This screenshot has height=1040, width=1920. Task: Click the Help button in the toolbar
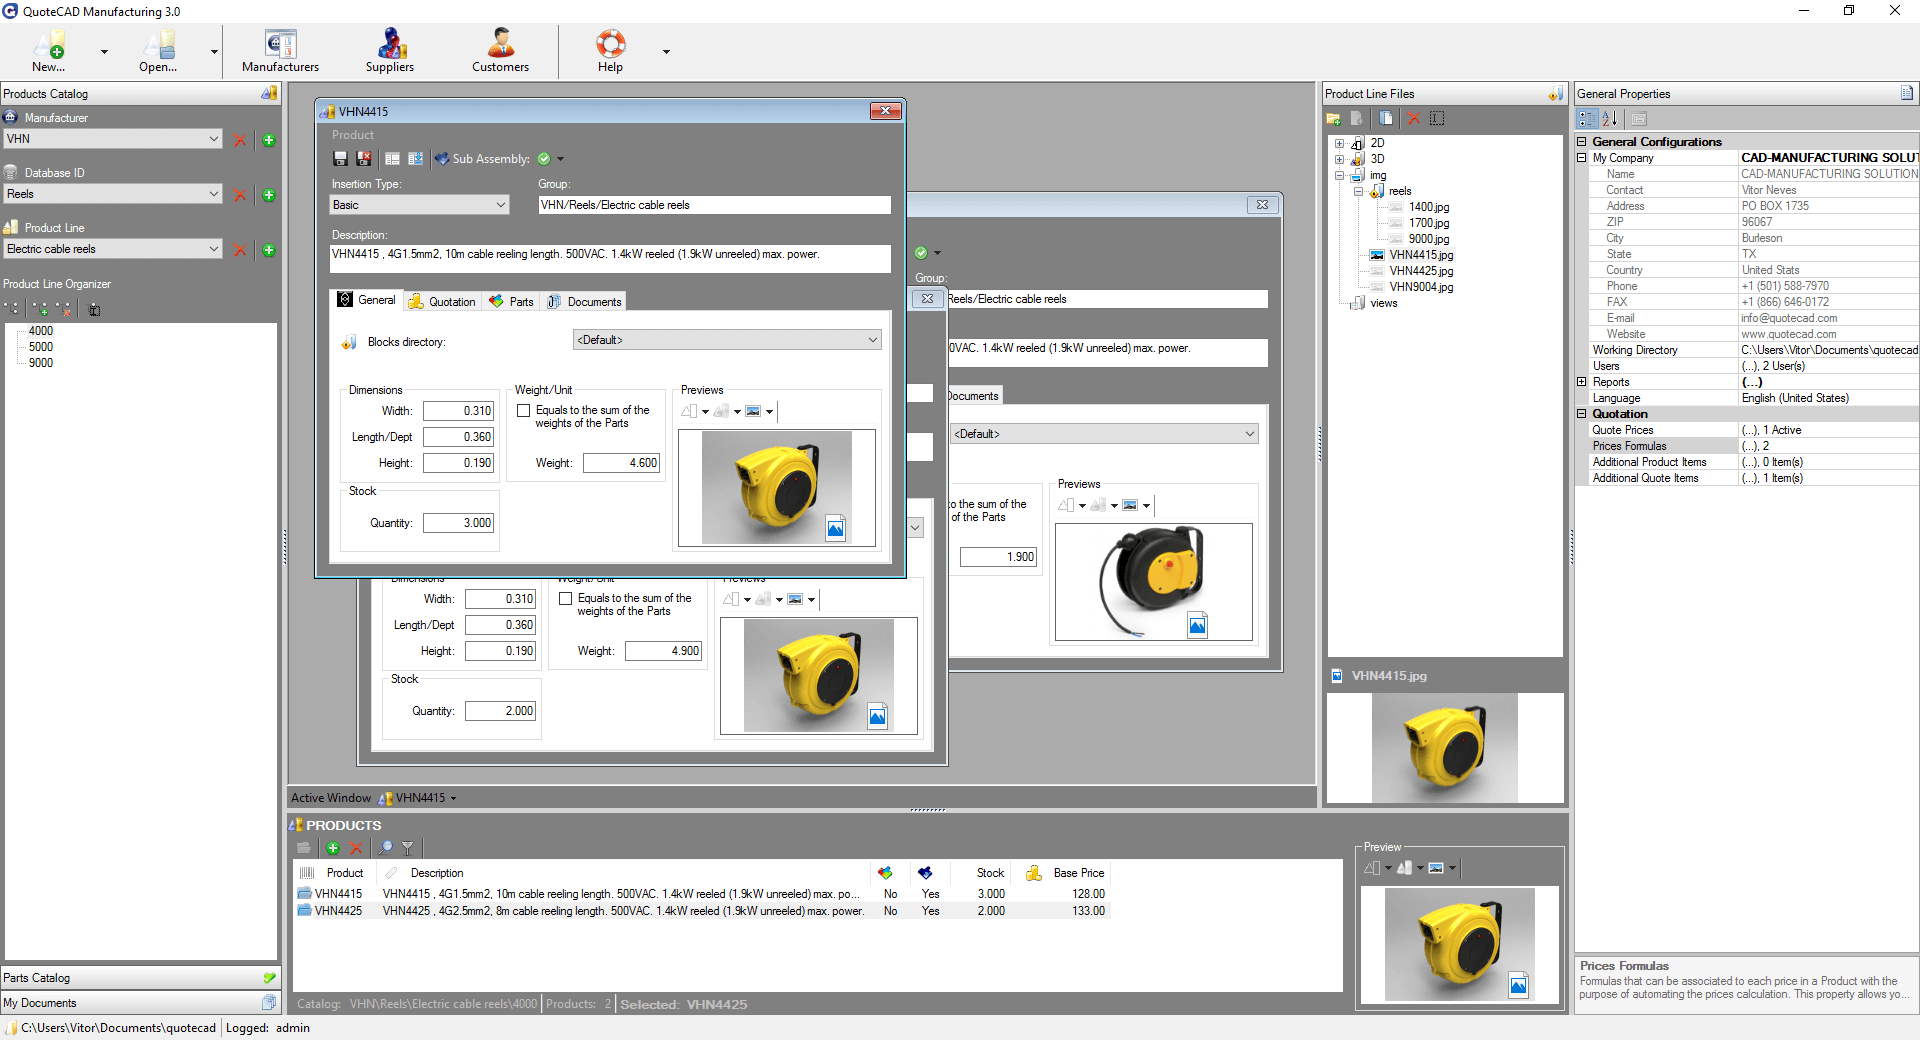[x=610, y=52]
